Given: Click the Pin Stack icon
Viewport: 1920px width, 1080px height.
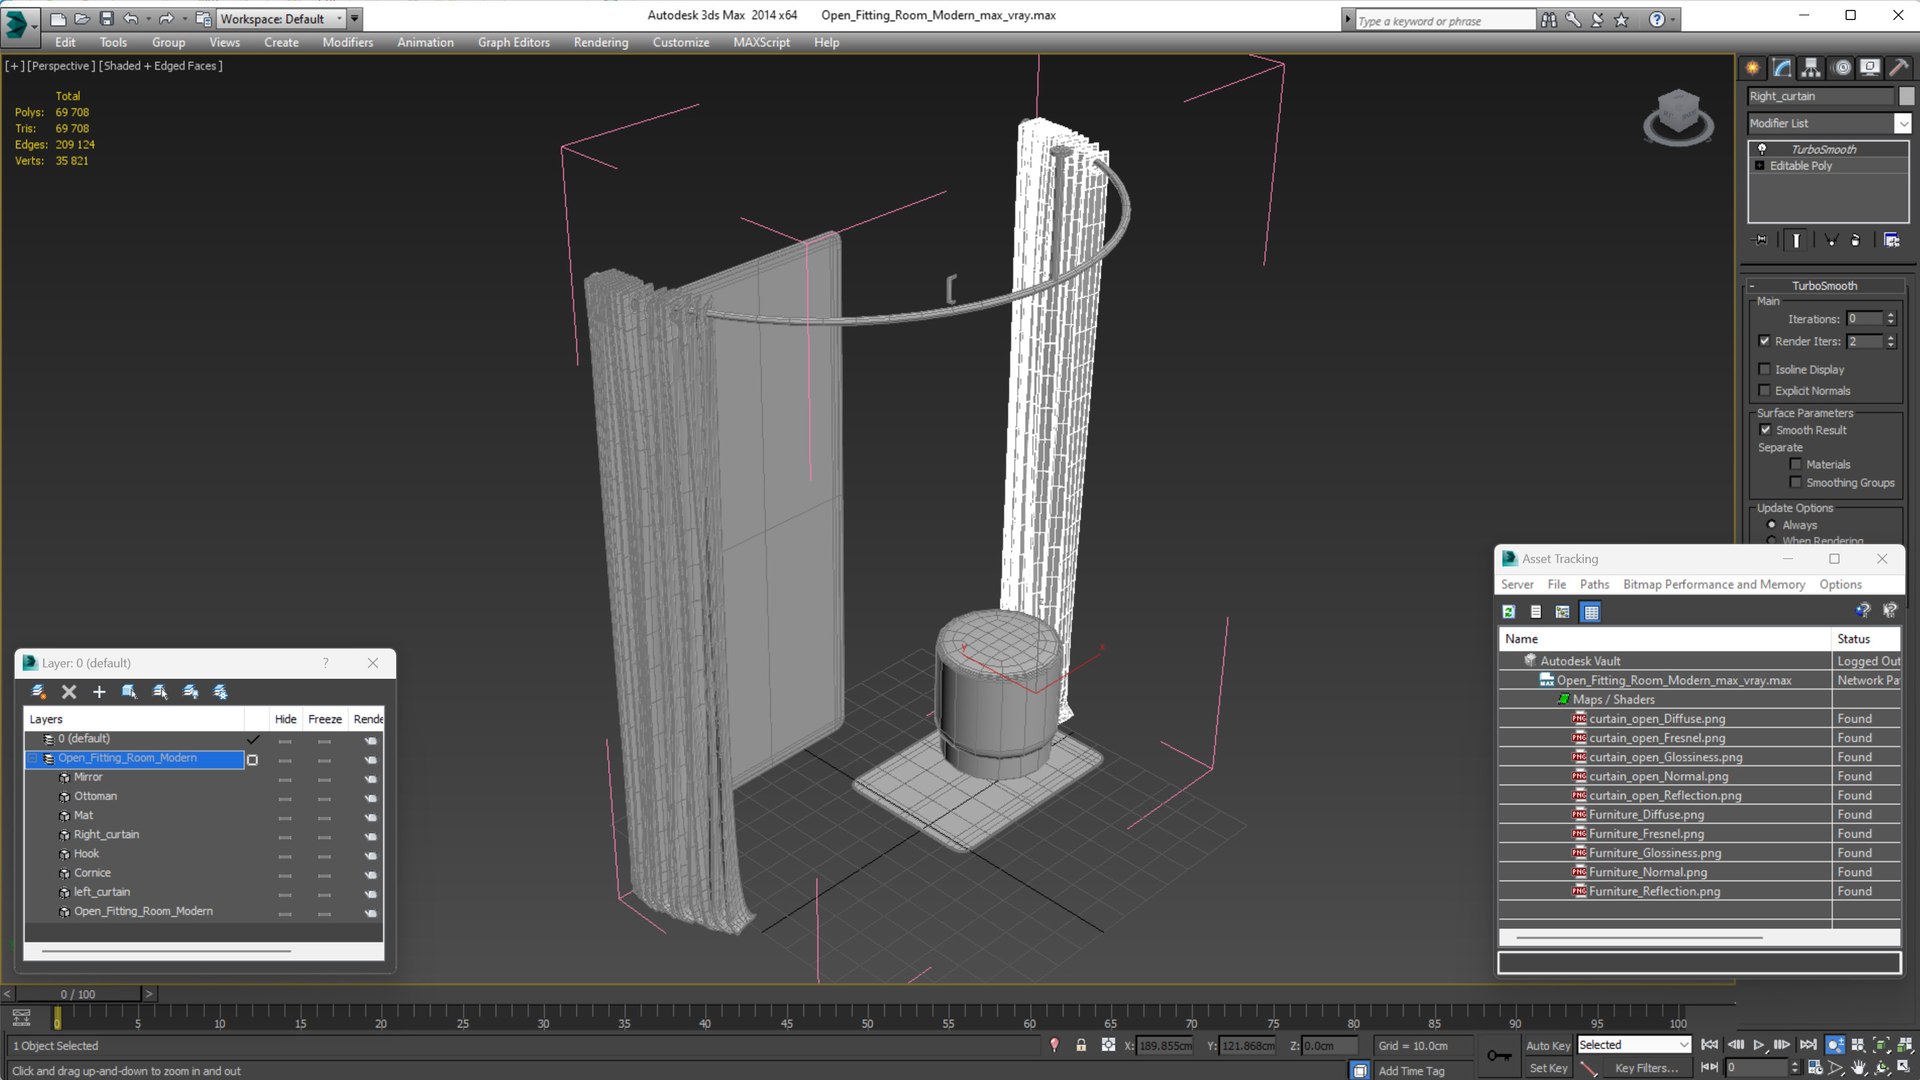Looking at the screenshot, I should (1761, 240).
